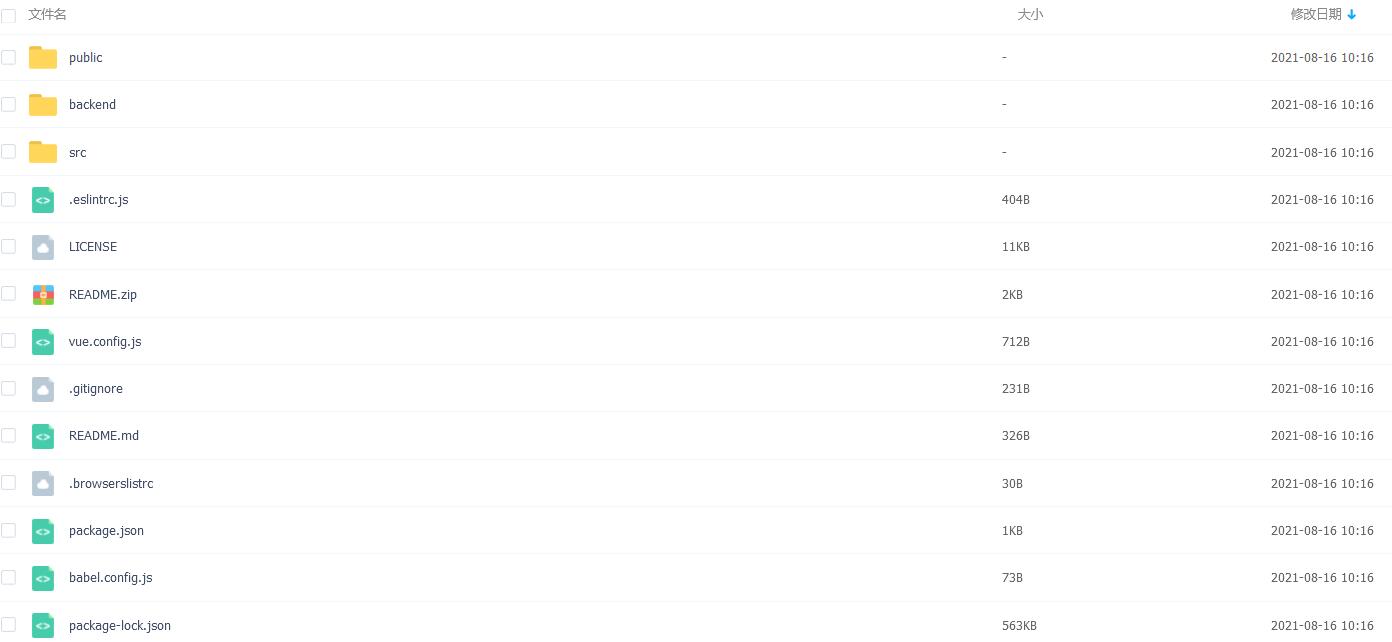Sort the list by 大小 column

1030,15
